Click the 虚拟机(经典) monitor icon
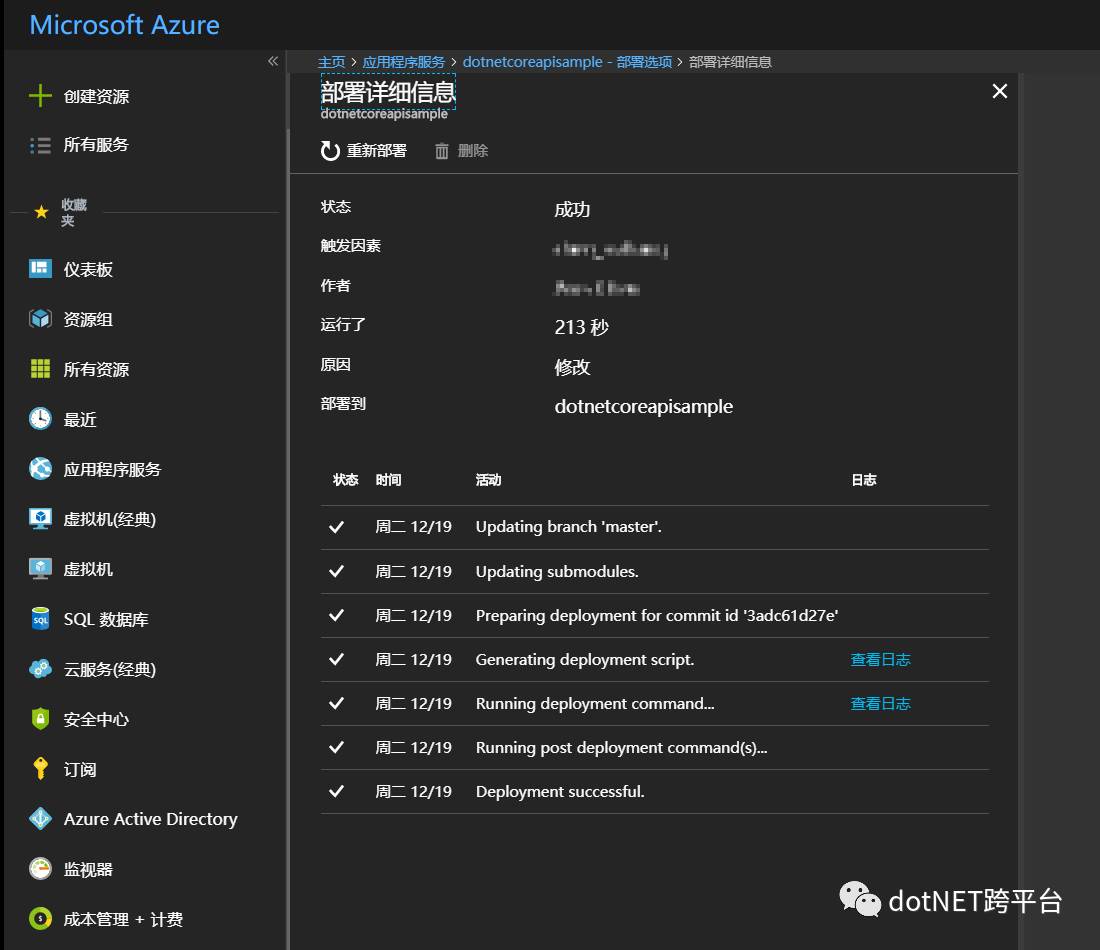This screenshot has width=1100, height=950. pos(41,519)
